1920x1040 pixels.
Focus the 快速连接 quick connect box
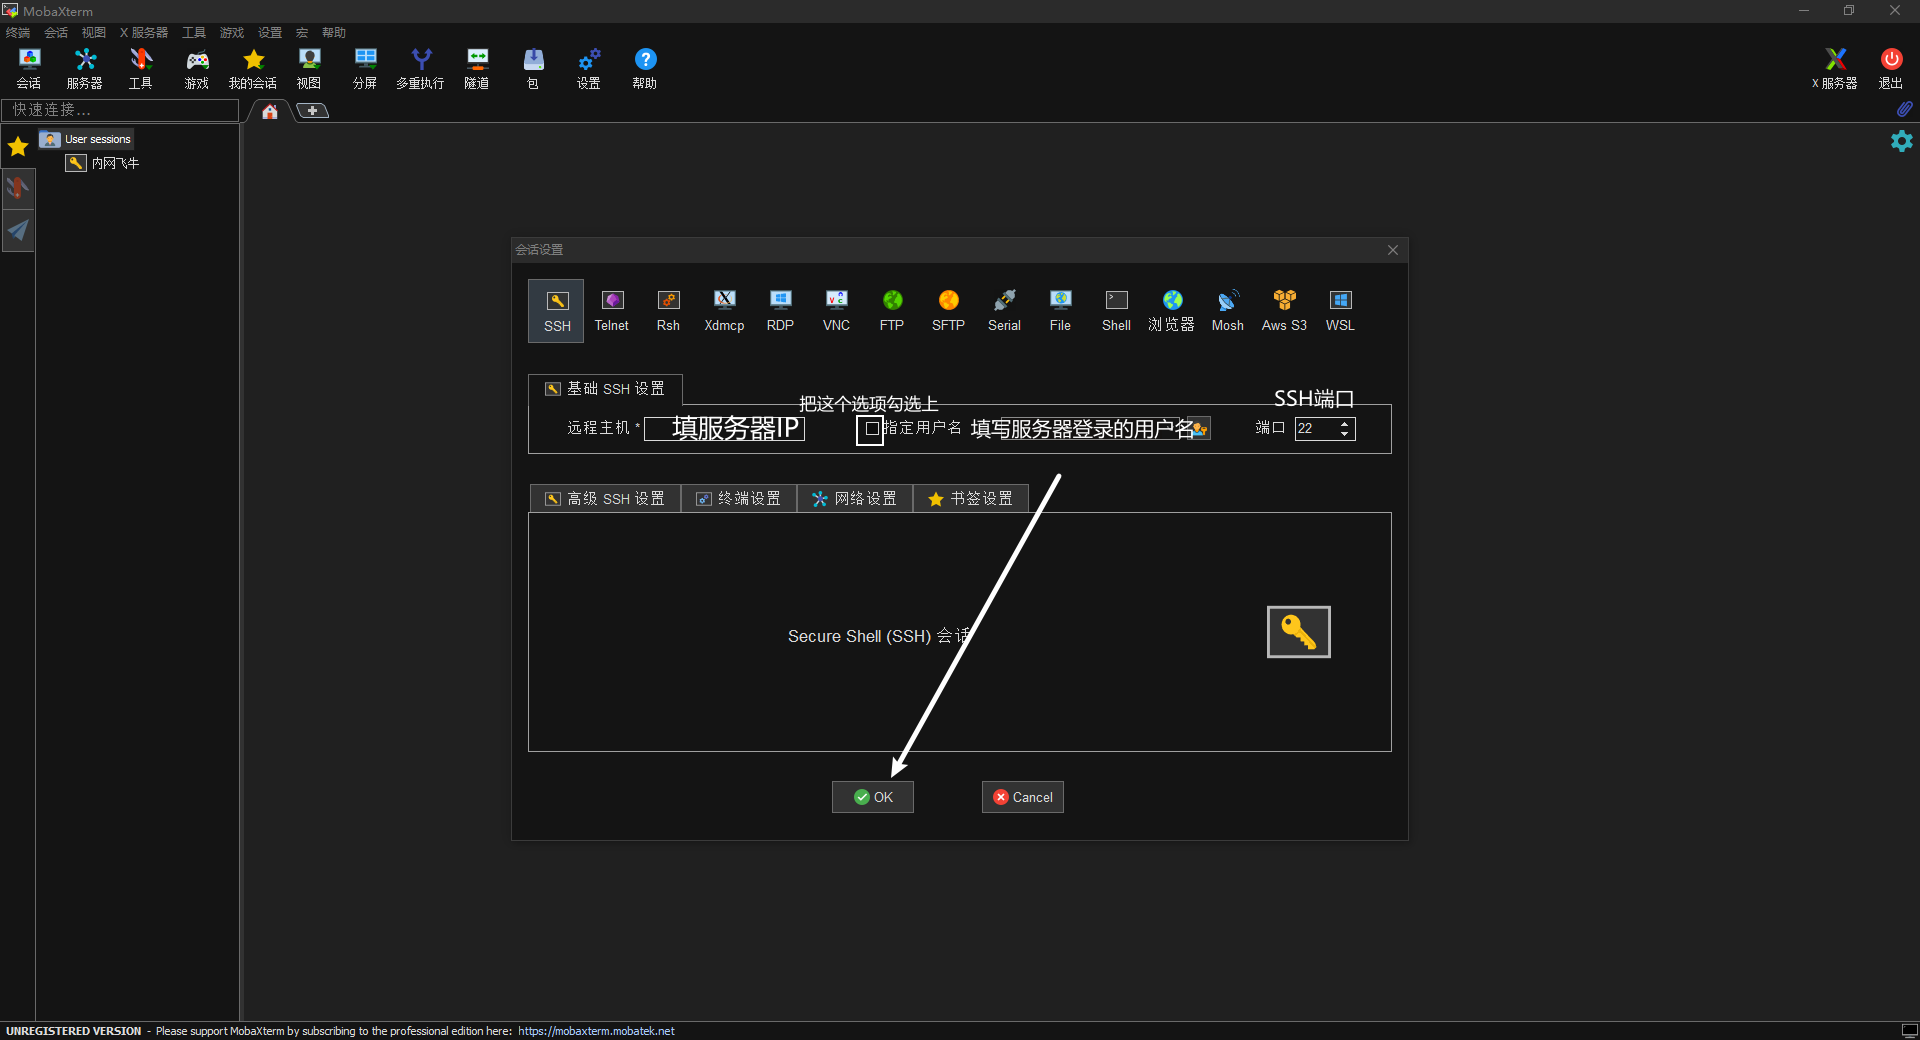click(121, 110)
